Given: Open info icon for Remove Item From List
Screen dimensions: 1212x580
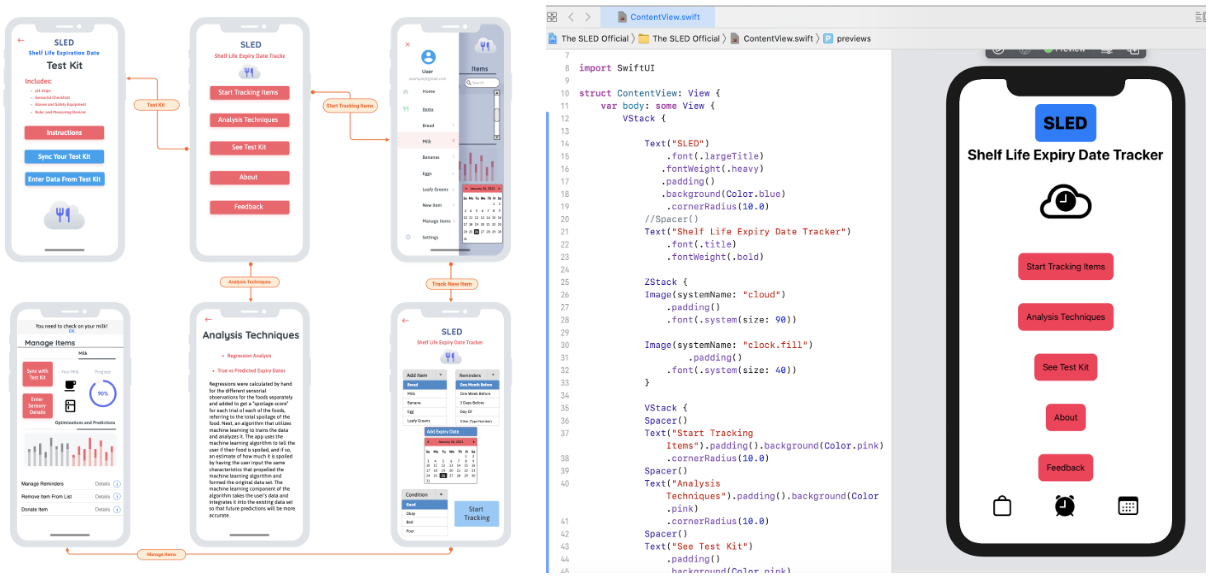Looking at the screenshot, I should pyautogui.click(x=117, y=496).
